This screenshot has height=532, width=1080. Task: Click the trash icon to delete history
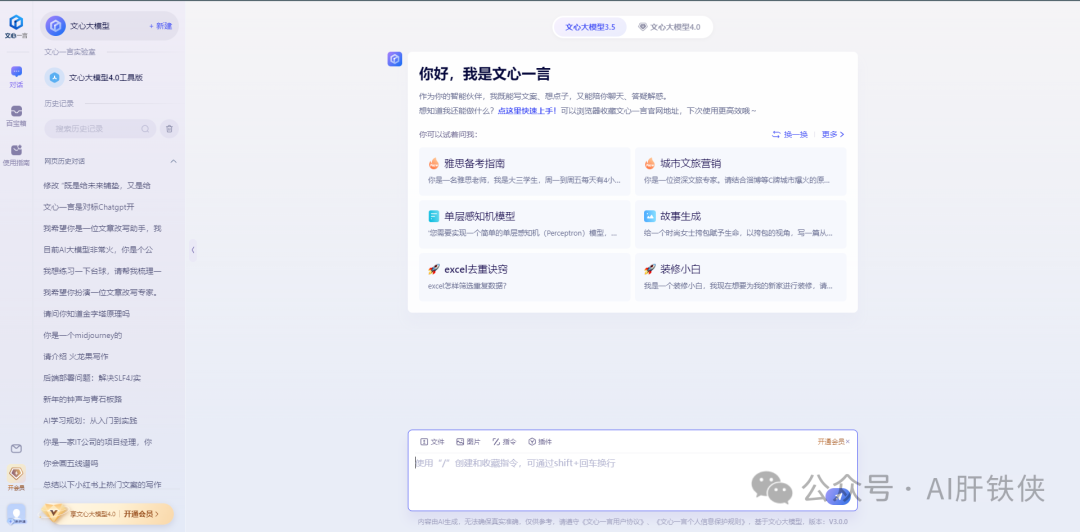tap(169, 129)
